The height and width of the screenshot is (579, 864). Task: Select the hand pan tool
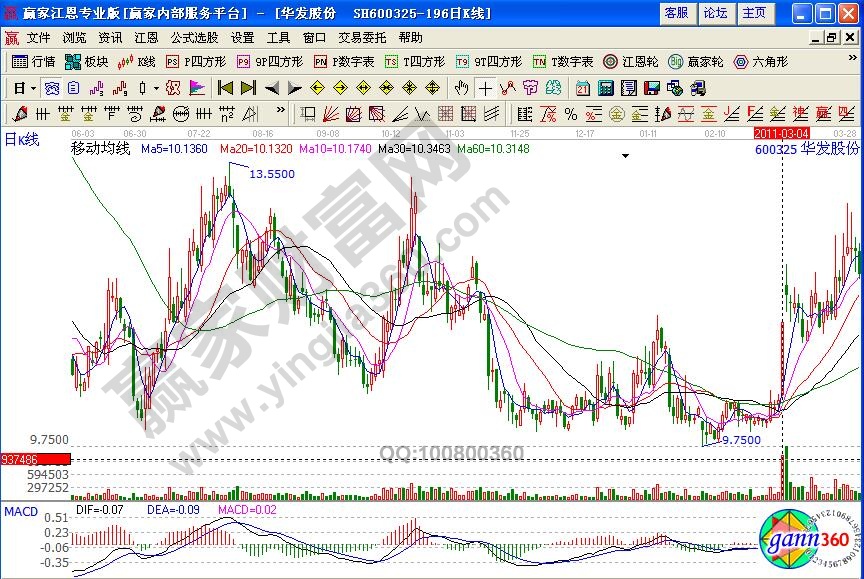(x=461, y=88)
